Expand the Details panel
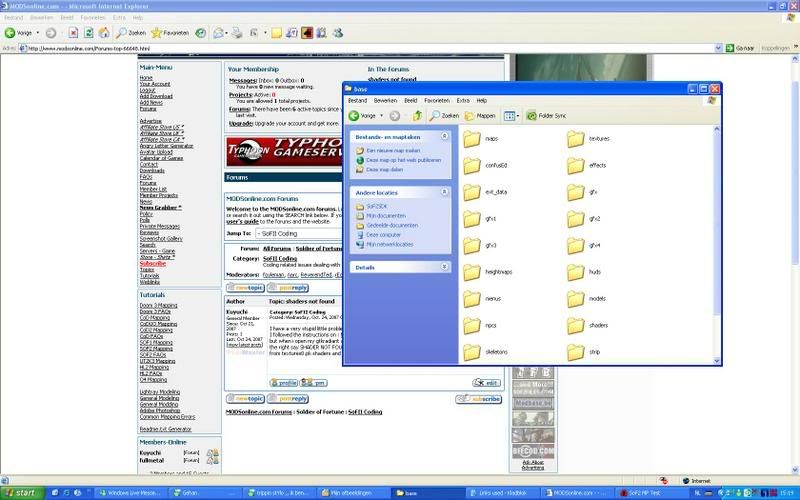This screenshot has height=500, width=800. coord(444,267)
